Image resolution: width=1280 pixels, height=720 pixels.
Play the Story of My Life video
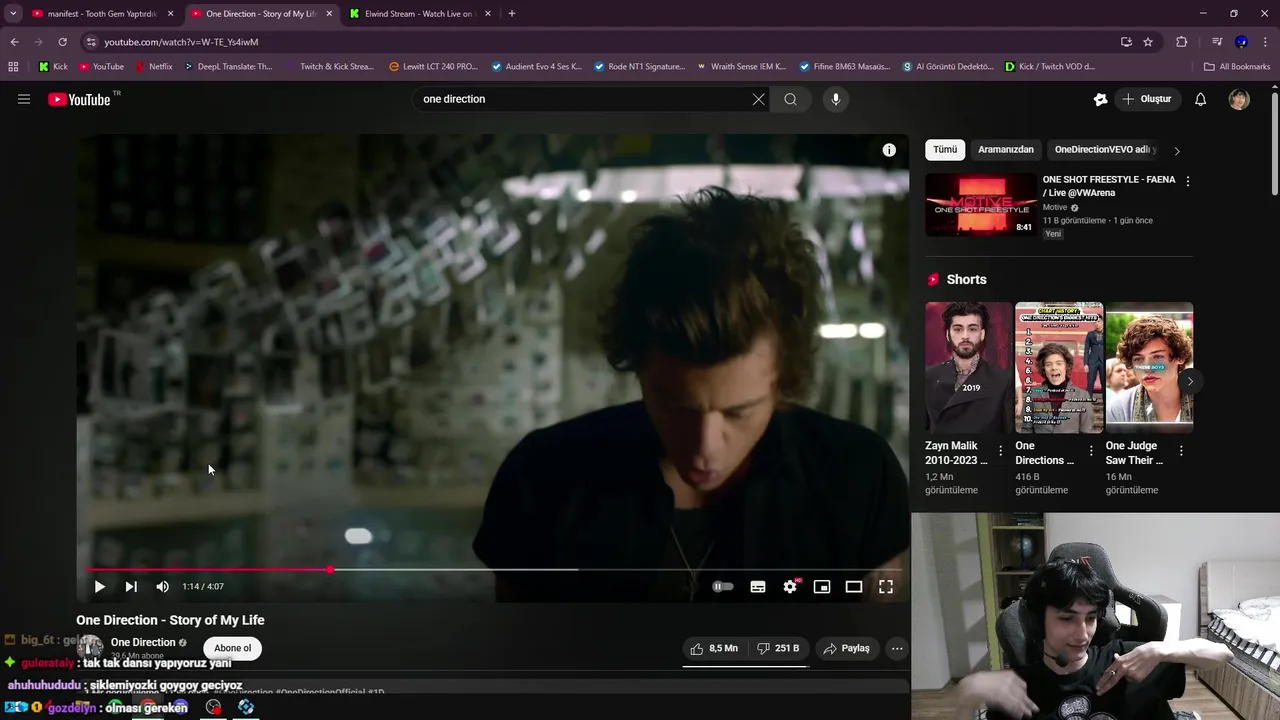point(99,587)
